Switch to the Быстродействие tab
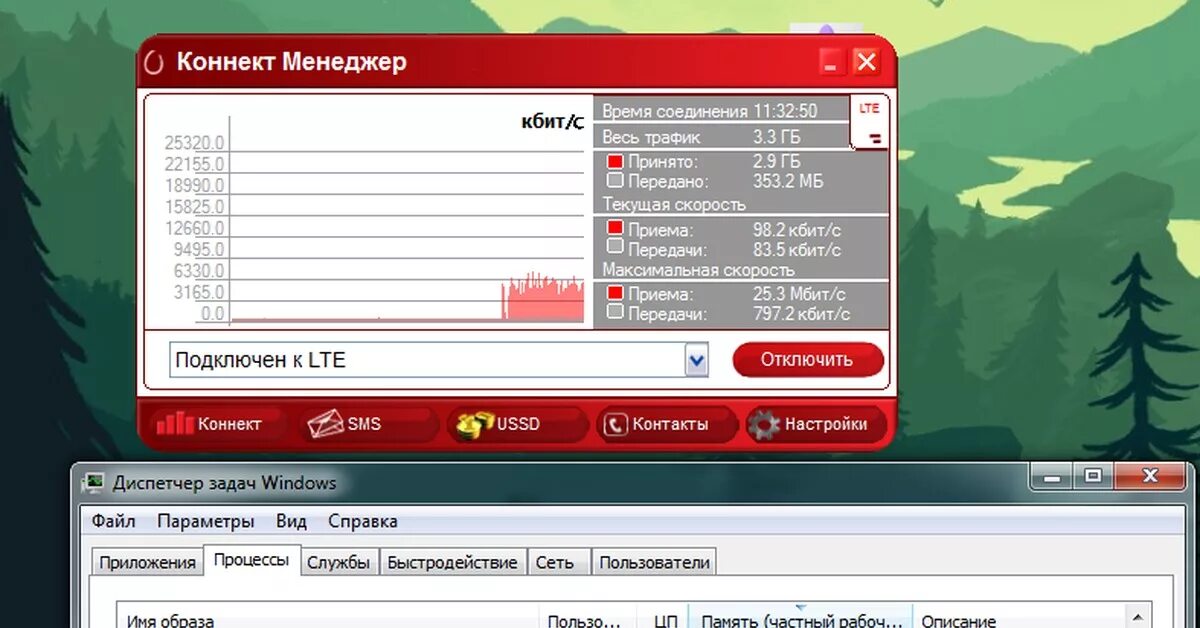 452,563
